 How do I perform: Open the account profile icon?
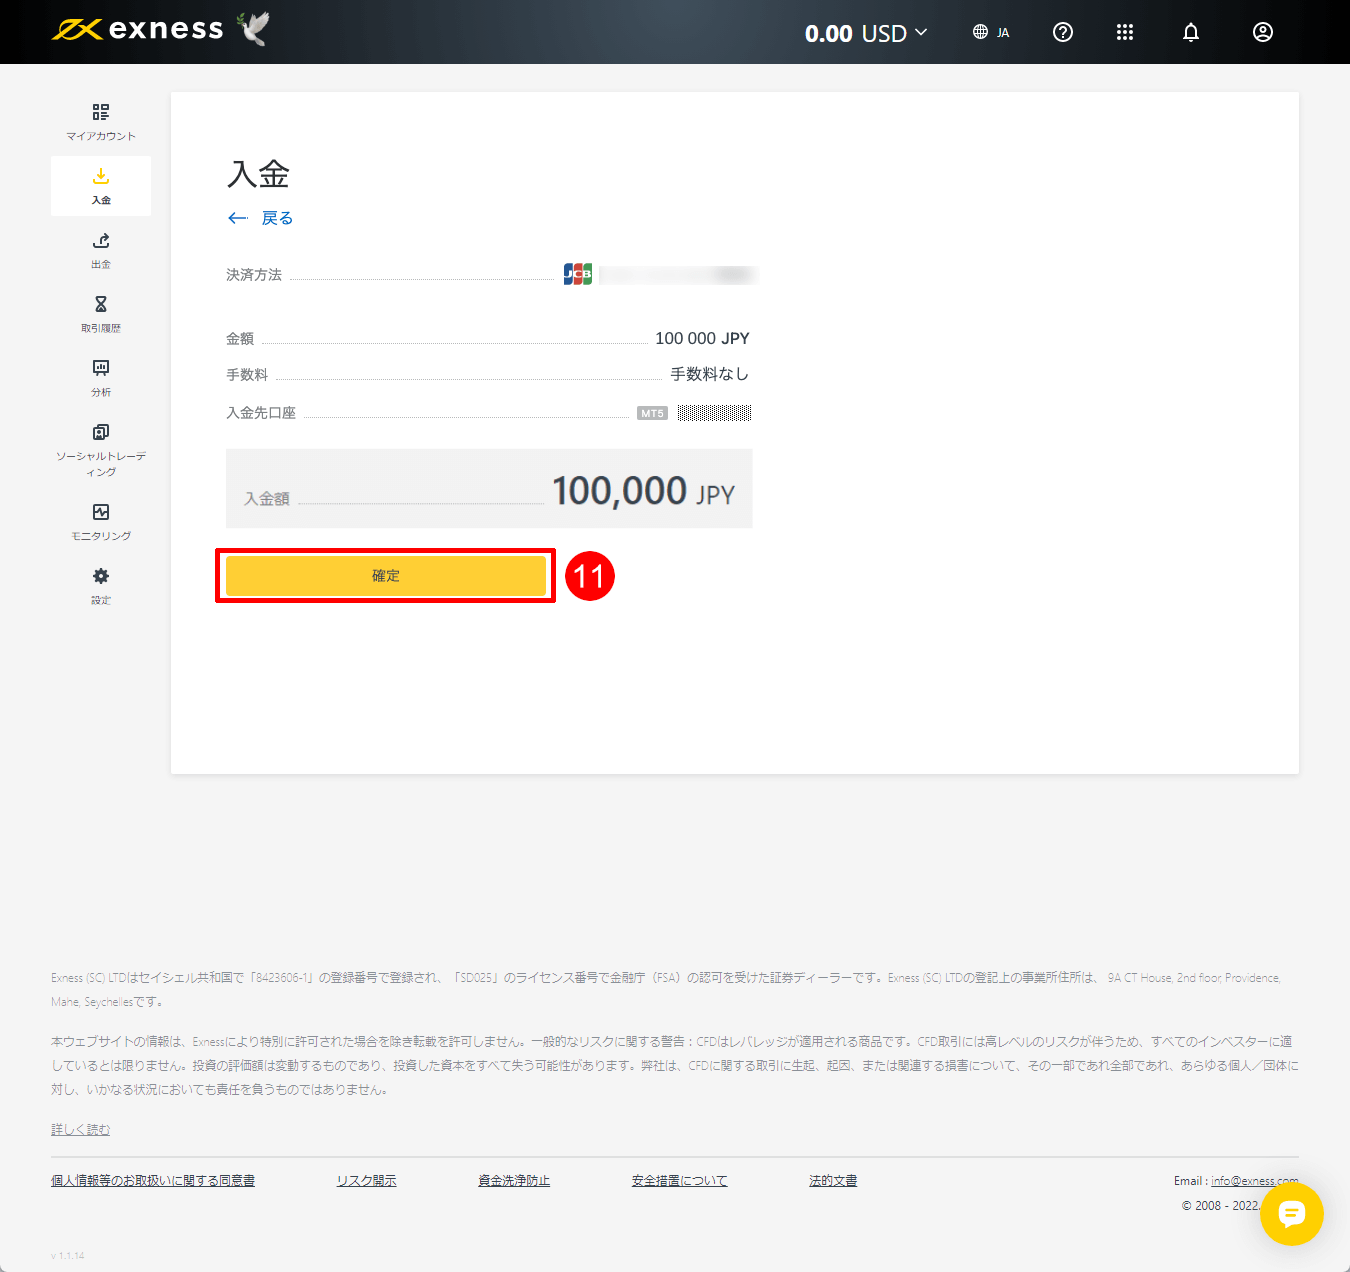(x=1262, y=32)
